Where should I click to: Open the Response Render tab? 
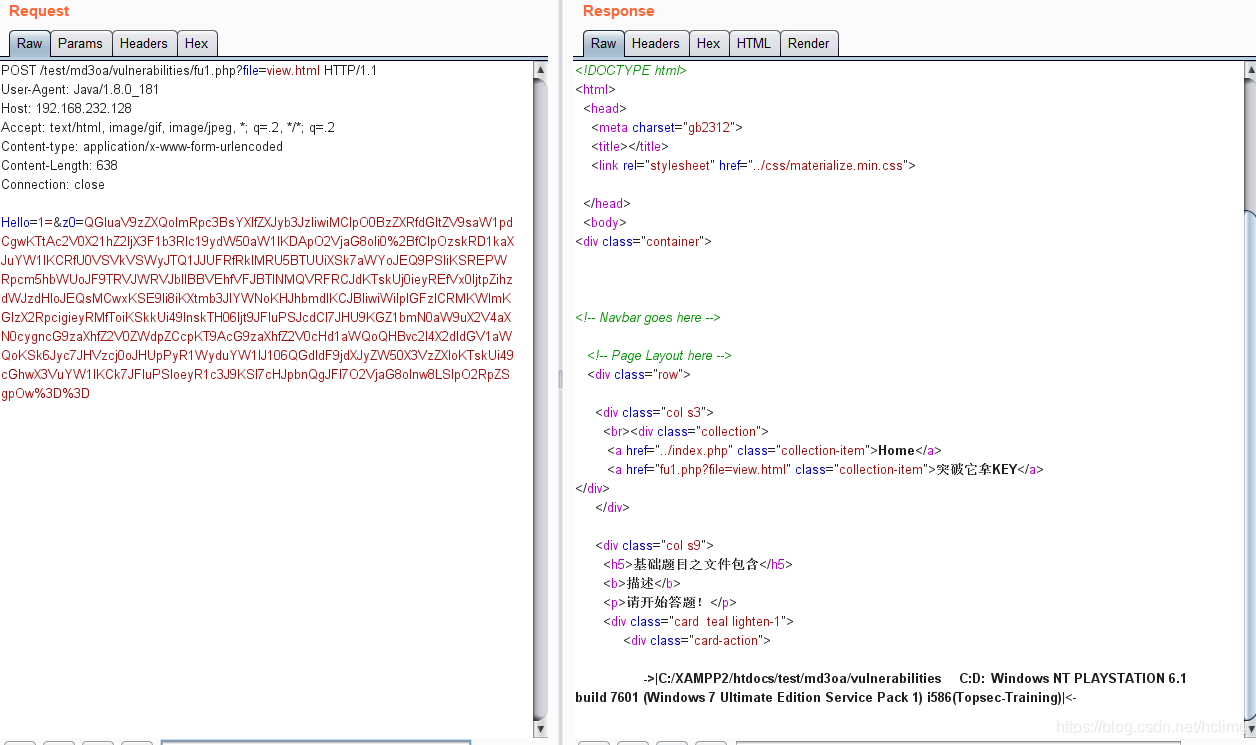(x=808, y=43)
